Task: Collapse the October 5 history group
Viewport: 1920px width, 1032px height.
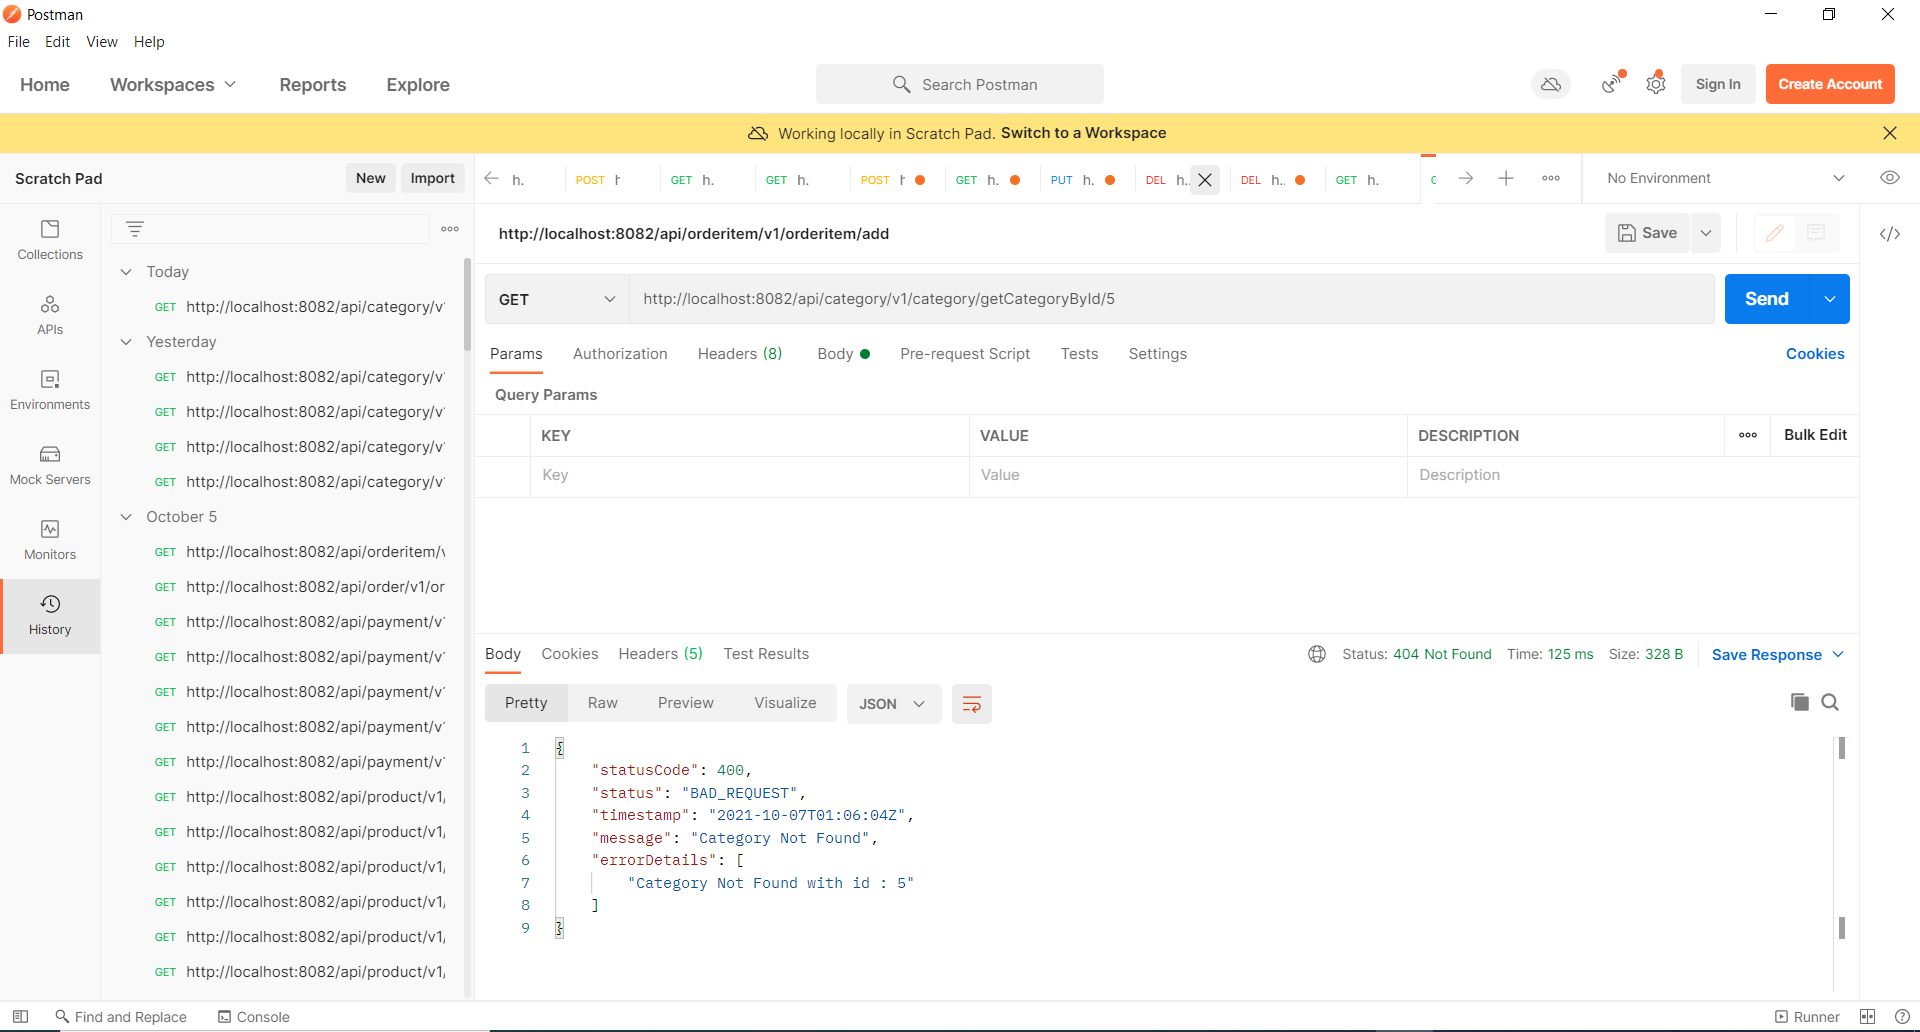Action: (x=126, y=517)
